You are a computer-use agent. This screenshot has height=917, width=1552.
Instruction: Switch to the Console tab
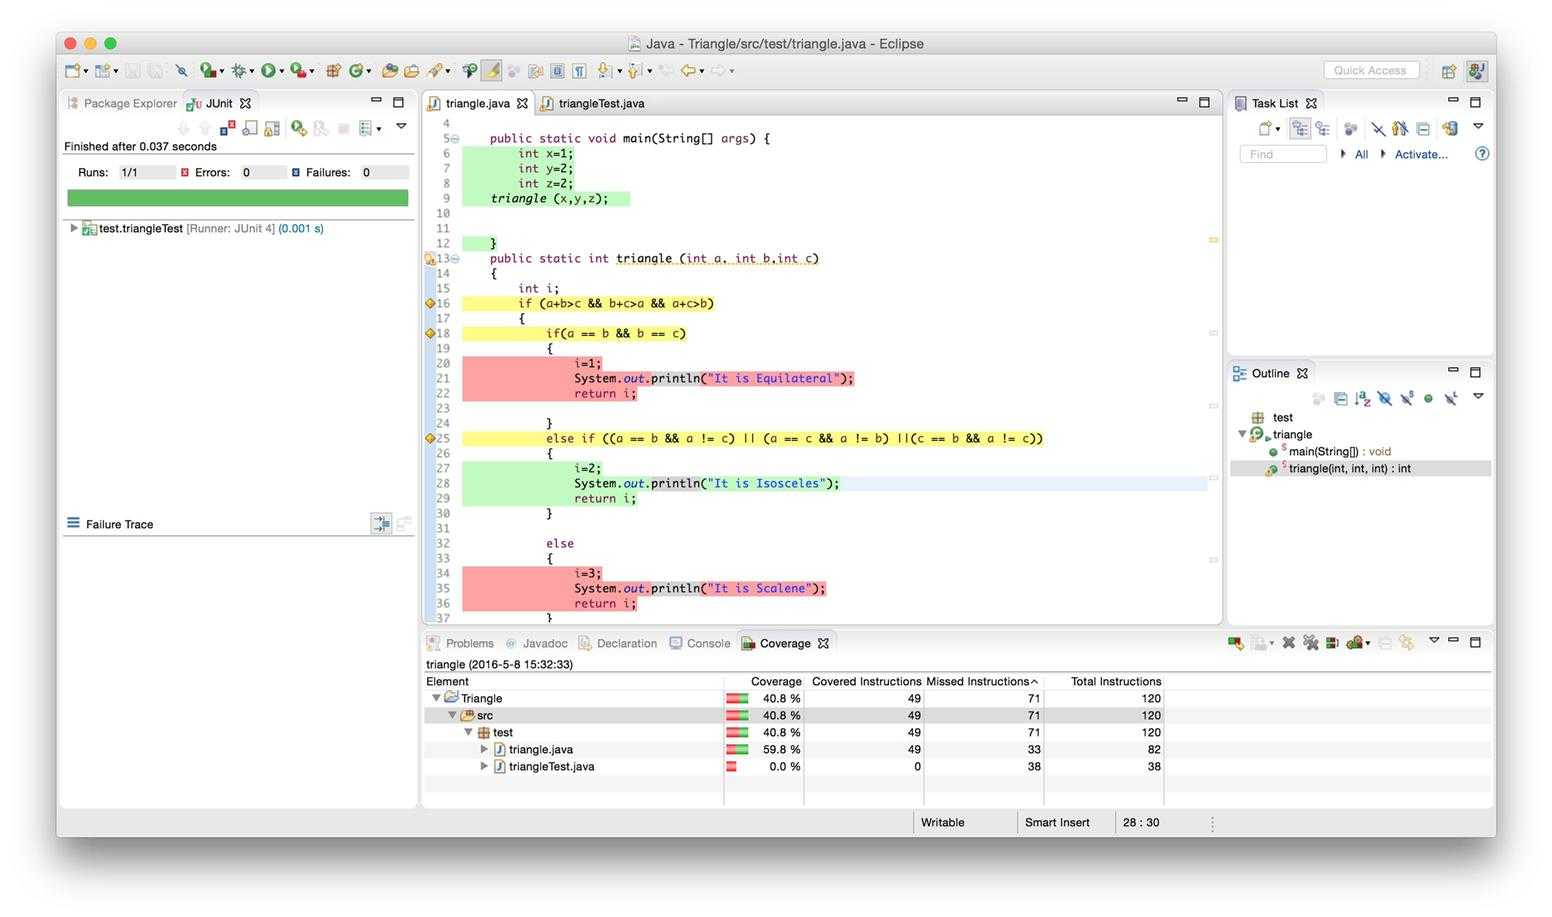(x=700, y=643)
